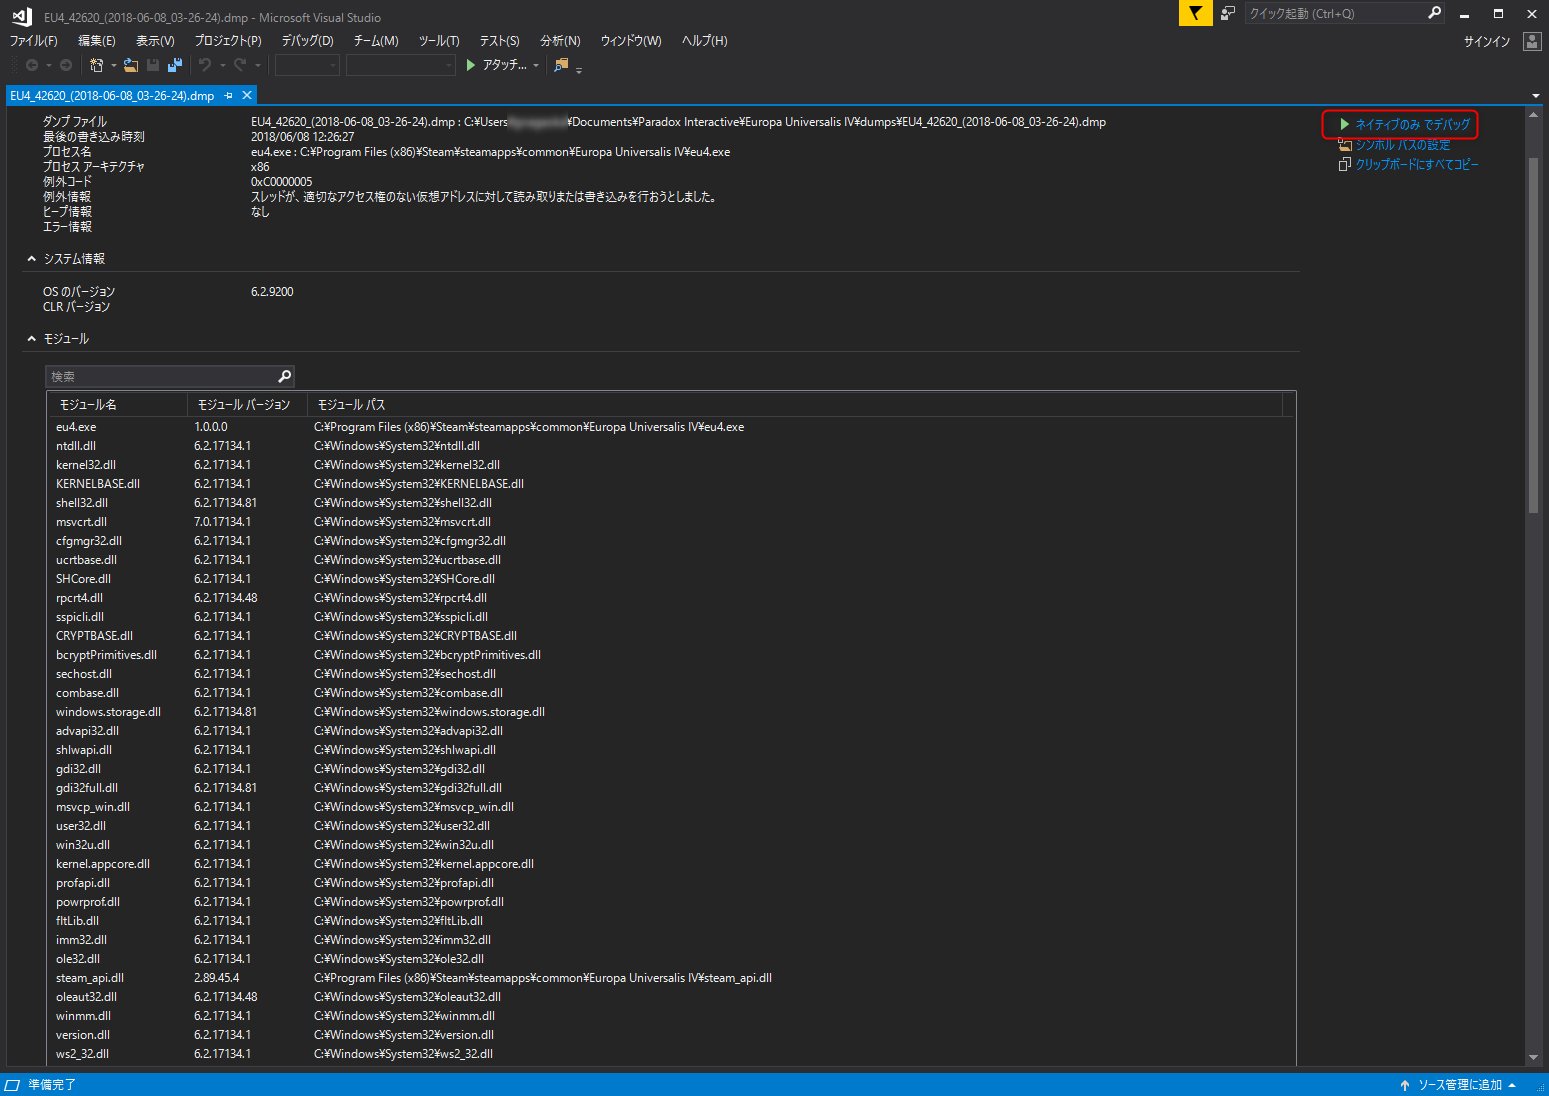Open the 編集(E) menu
This screenshot has width=1549, height=1096.
point(96,41)
